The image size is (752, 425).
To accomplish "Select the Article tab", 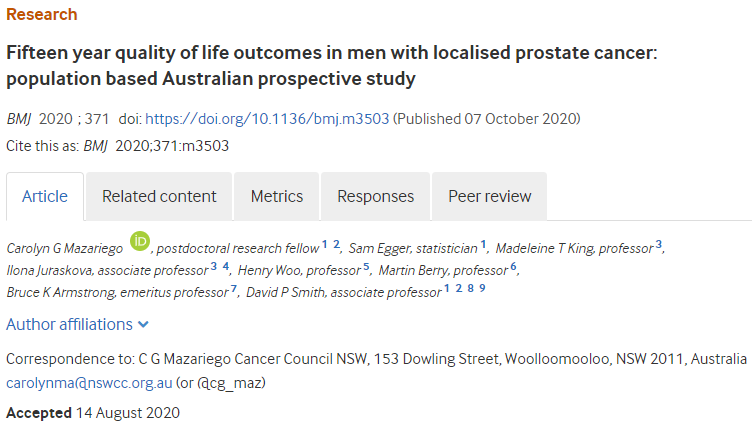I will point(45,197).
